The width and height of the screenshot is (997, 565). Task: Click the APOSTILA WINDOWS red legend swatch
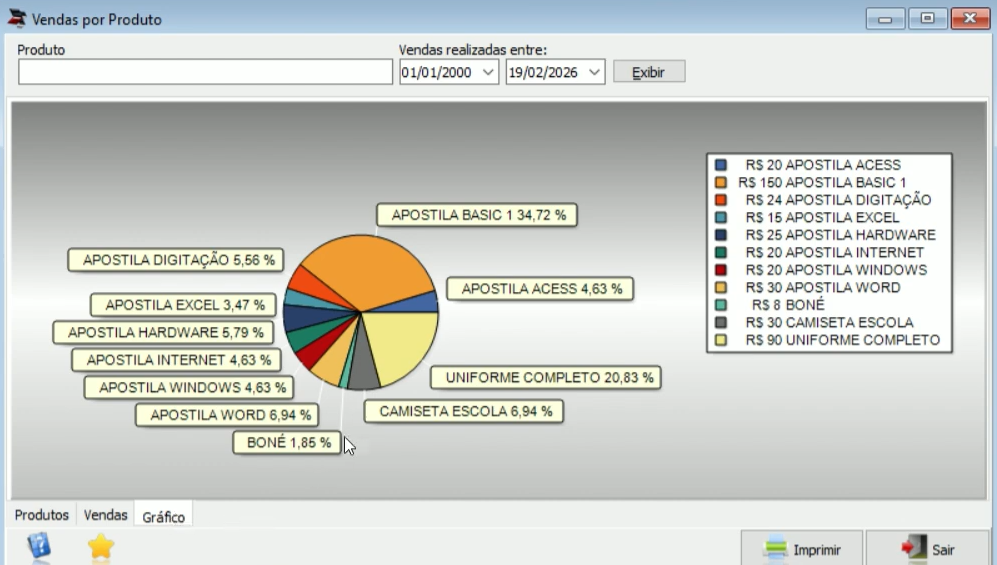720,270
